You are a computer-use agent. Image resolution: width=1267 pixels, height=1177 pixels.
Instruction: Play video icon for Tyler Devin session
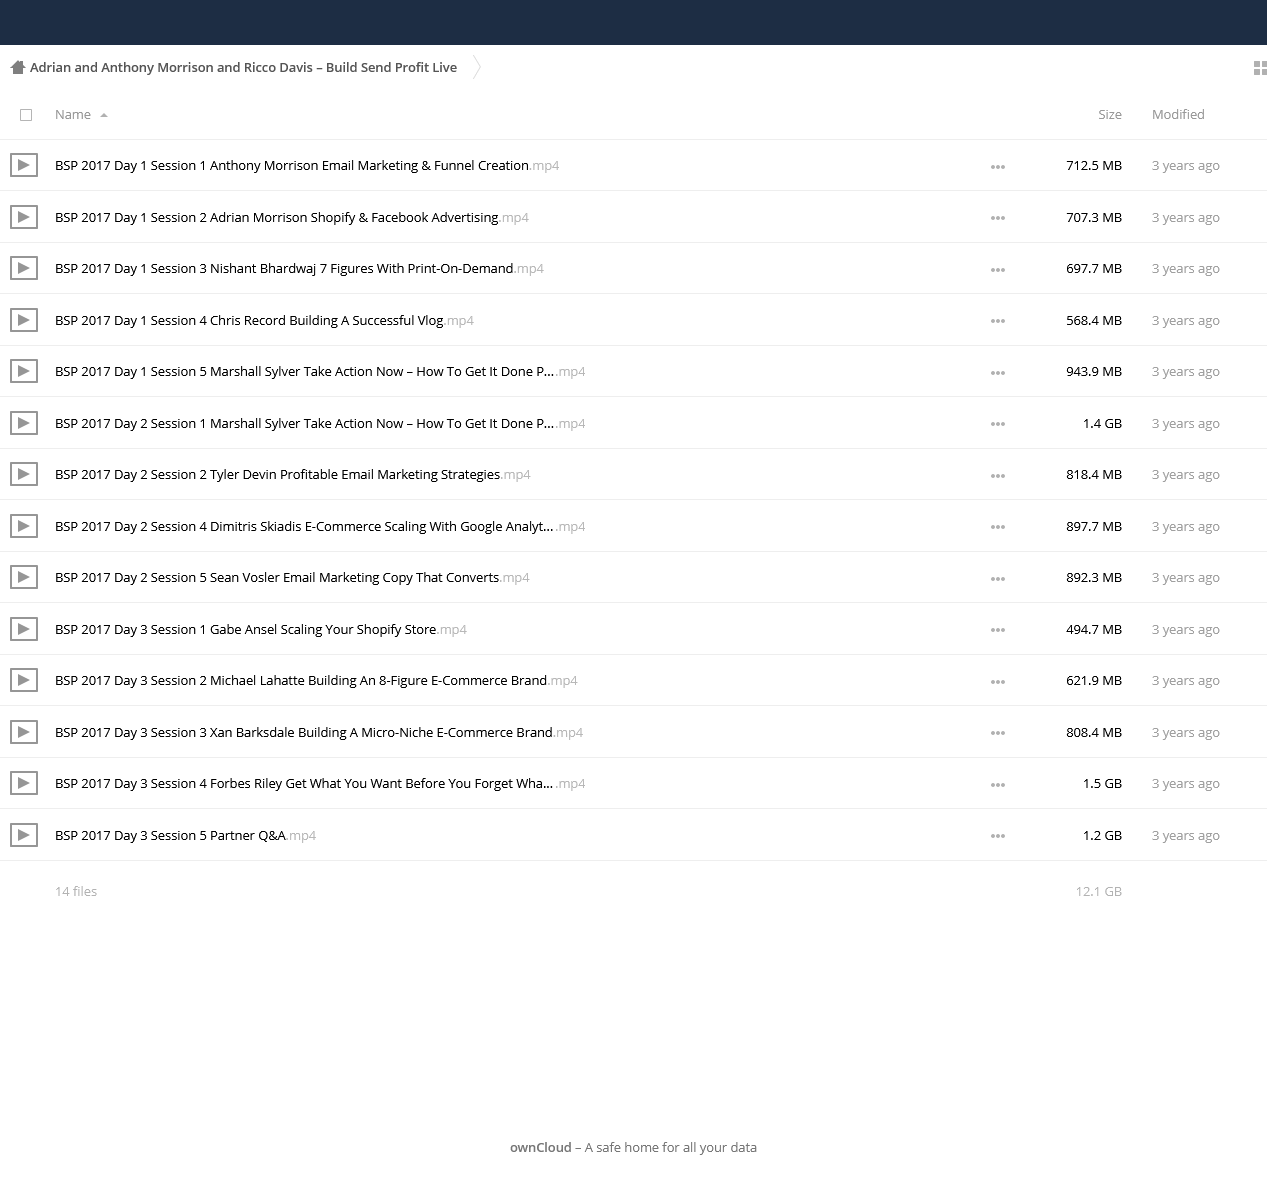click(x=24, y=474)
